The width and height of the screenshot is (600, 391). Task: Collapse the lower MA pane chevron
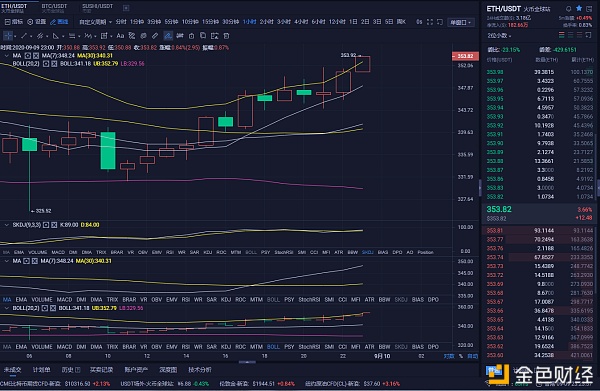click(7, 261)
